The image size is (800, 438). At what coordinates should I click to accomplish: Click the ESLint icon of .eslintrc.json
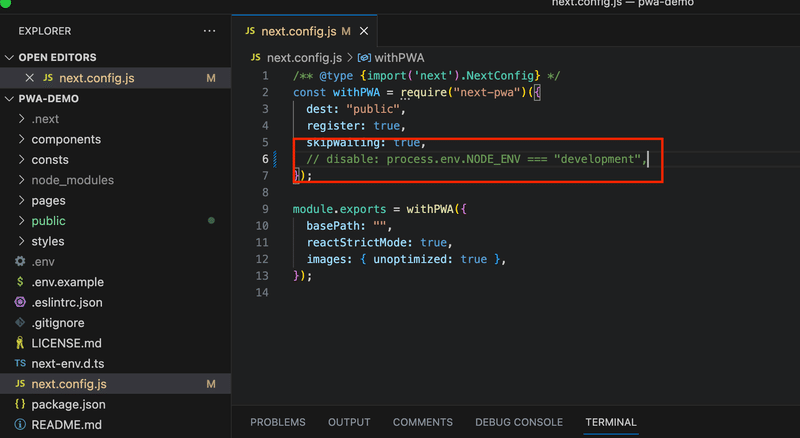click(x=20, y=302)
